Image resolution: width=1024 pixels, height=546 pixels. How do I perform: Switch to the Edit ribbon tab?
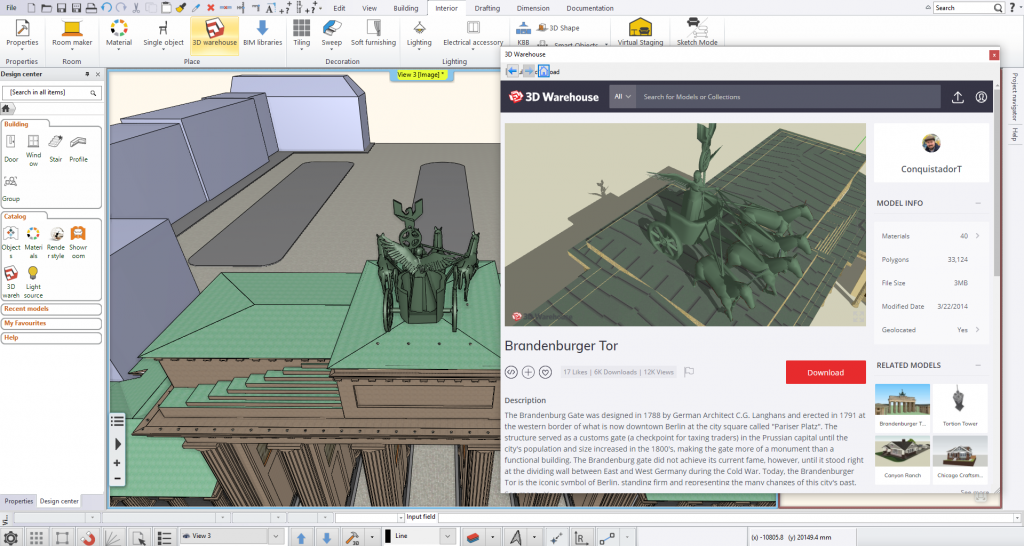(339, 8)
